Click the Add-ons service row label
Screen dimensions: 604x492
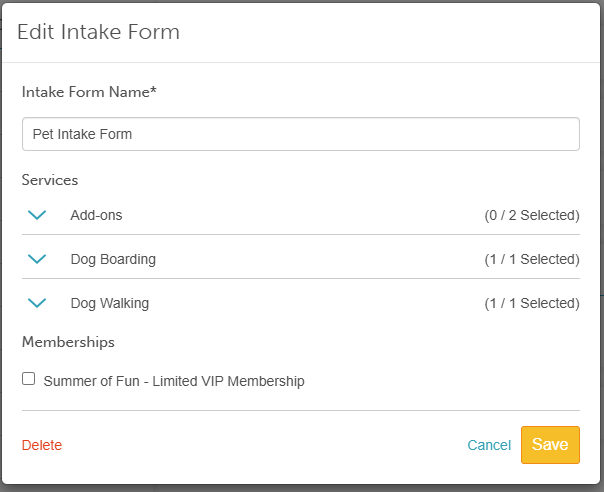pyautogui.click(x=96, y=215)
